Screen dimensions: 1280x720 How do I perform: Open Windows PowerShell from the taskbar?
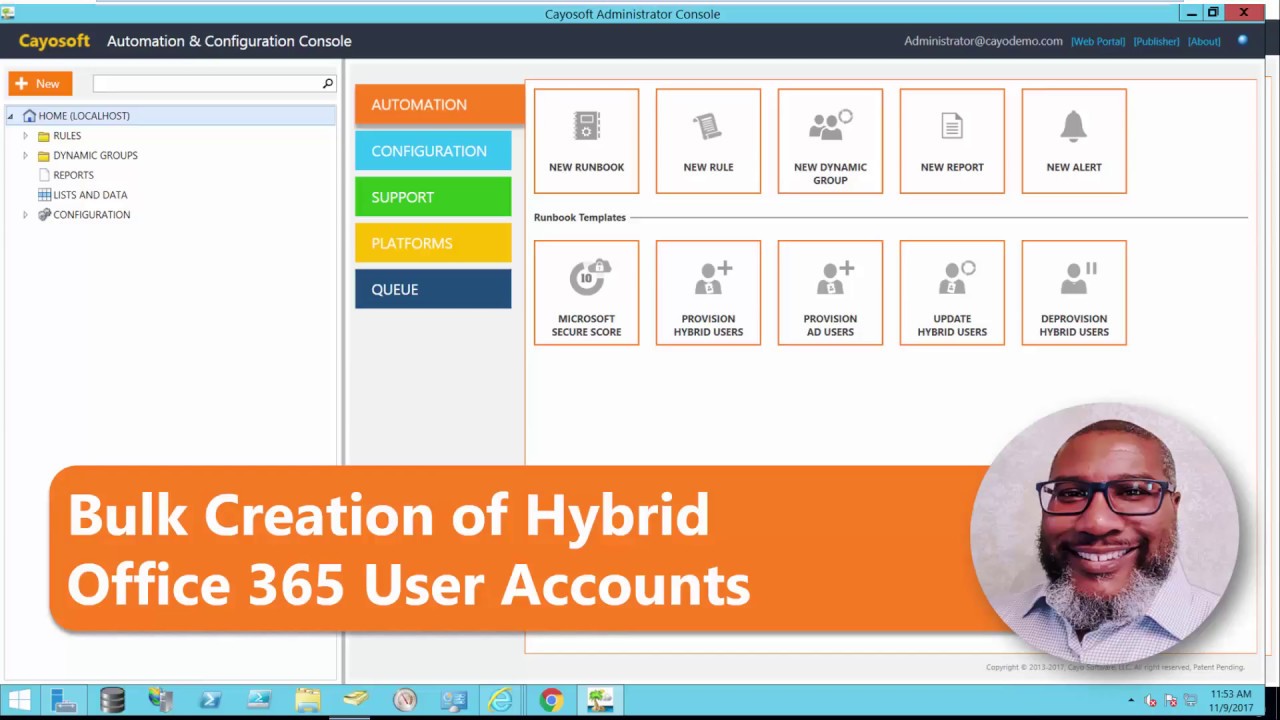[x=210, y=700]
